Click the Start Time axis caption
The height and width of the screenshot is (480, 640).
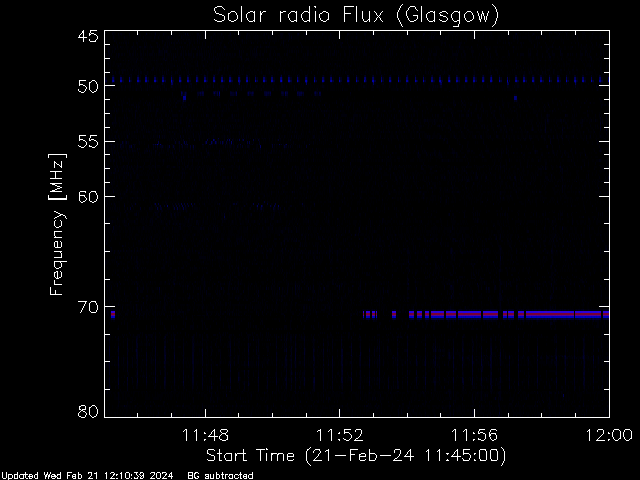click(356, 456)
